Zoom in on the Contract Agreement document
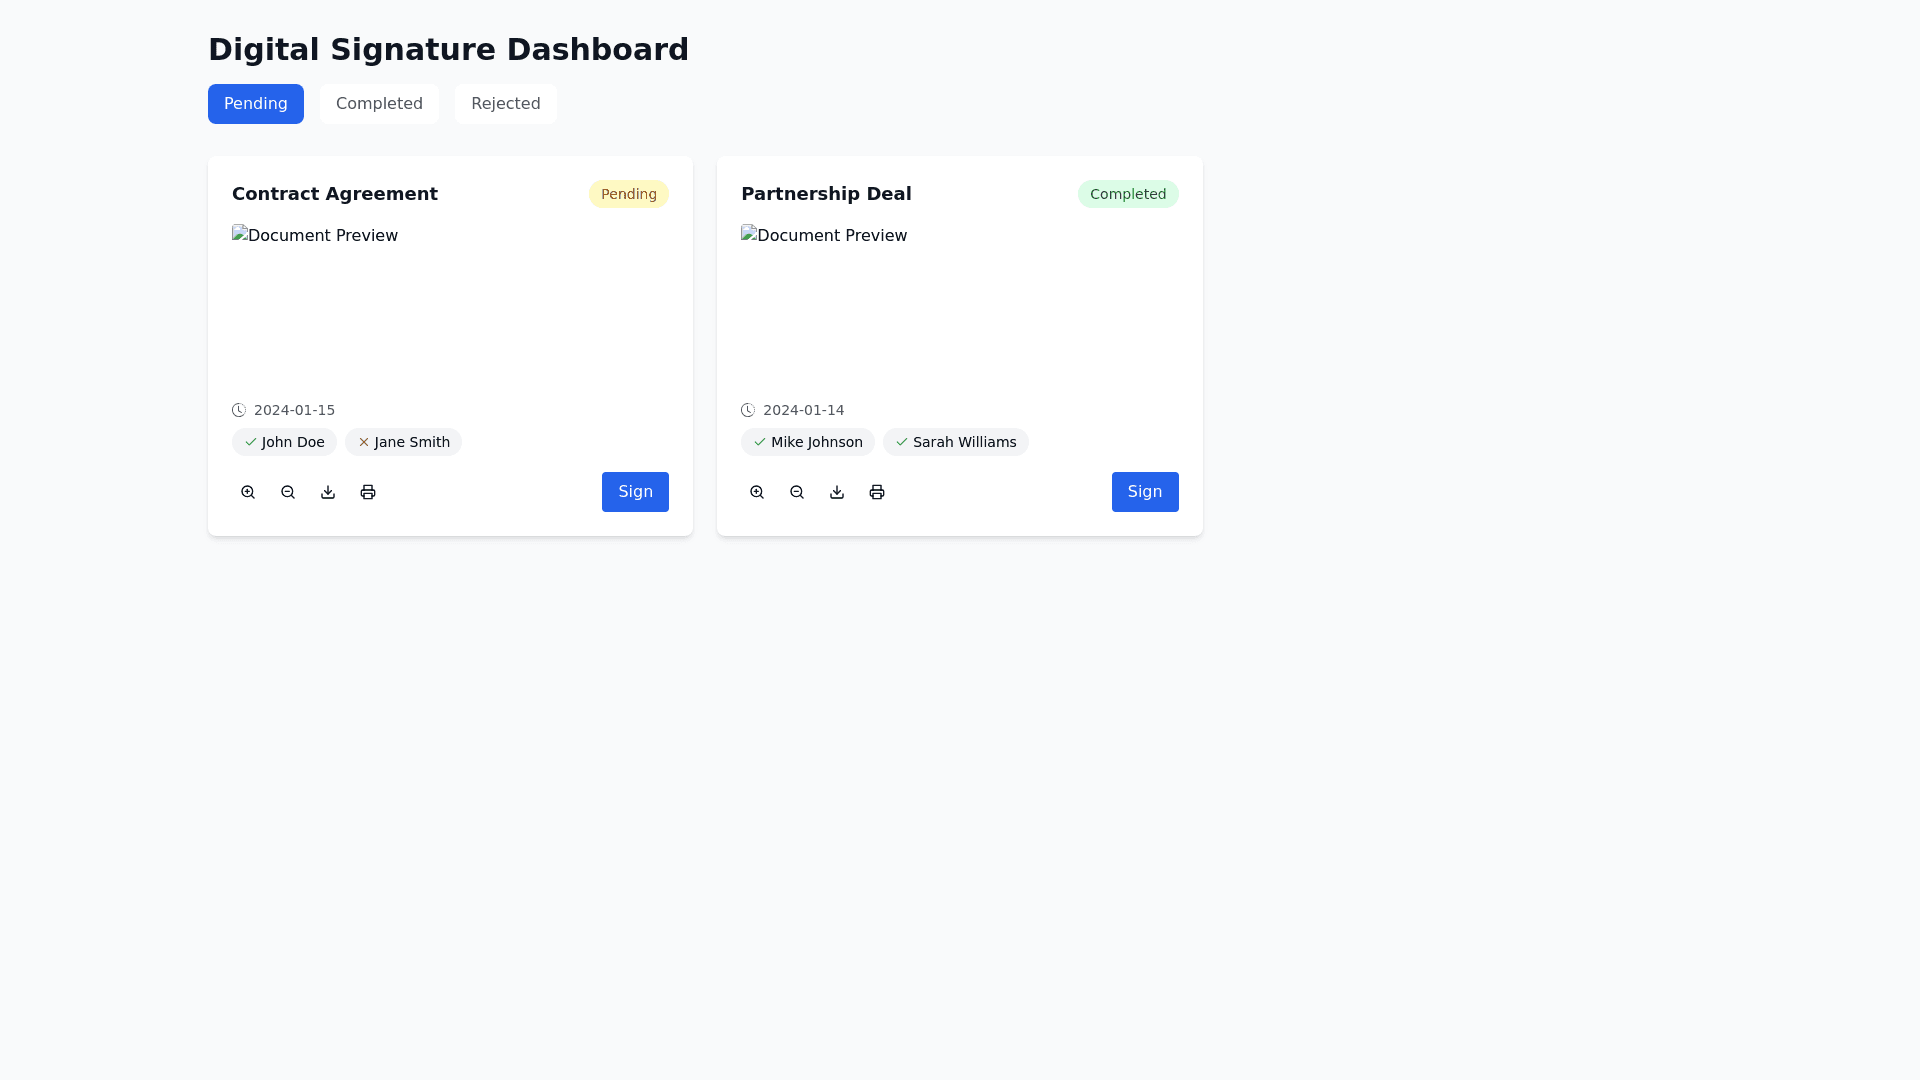This screenshot has height=1080, width=1920. tap(248, 492)
